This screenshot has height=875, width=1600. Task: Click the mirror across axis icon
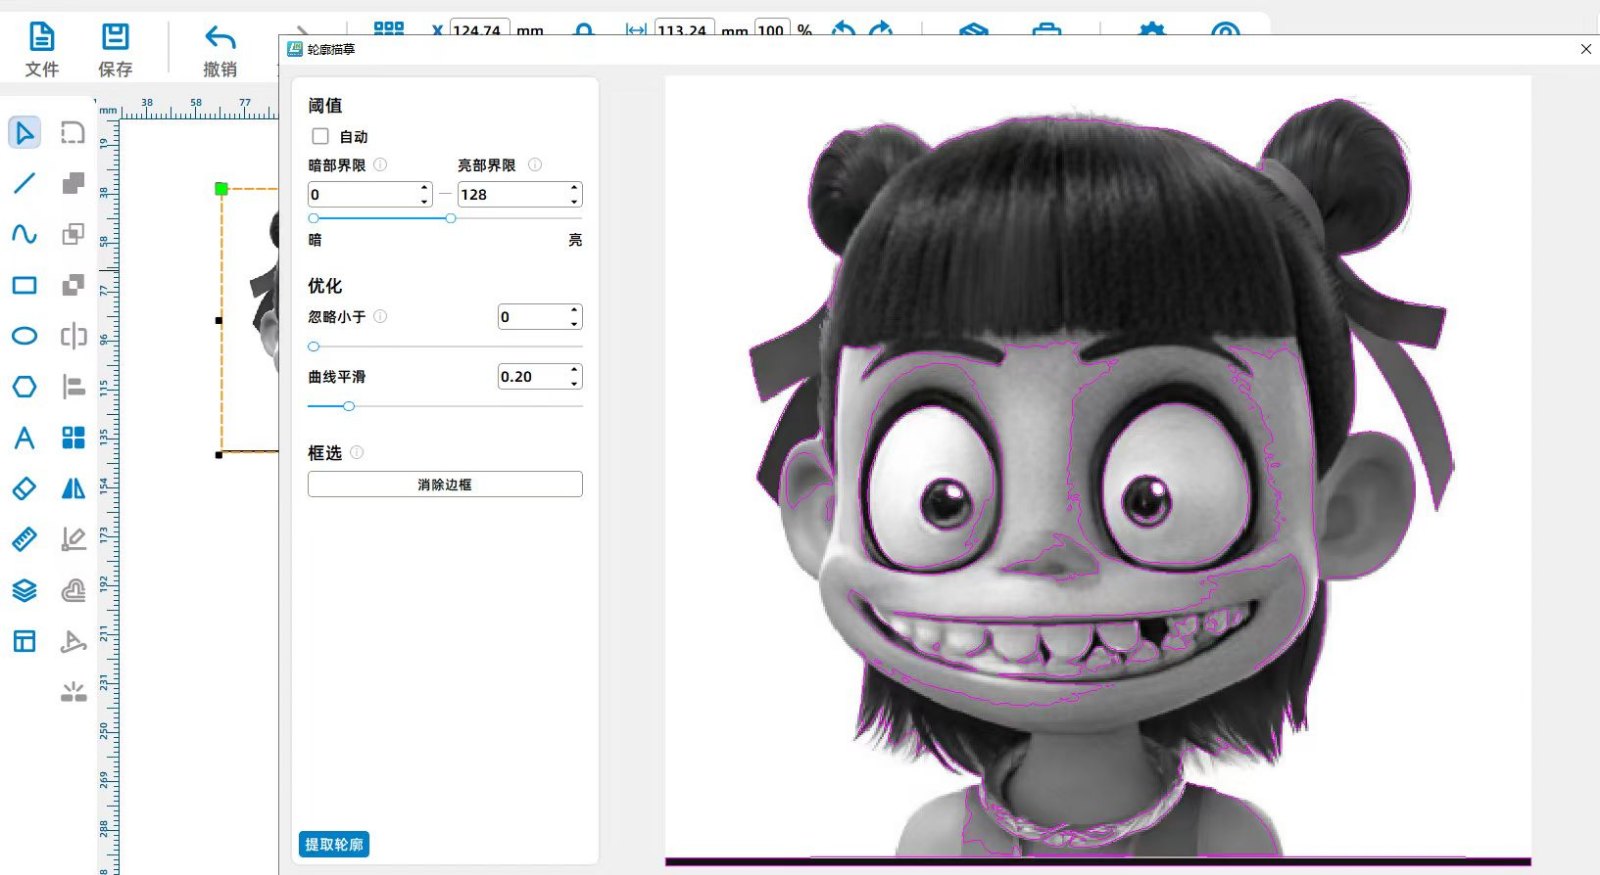pos(73,336)
